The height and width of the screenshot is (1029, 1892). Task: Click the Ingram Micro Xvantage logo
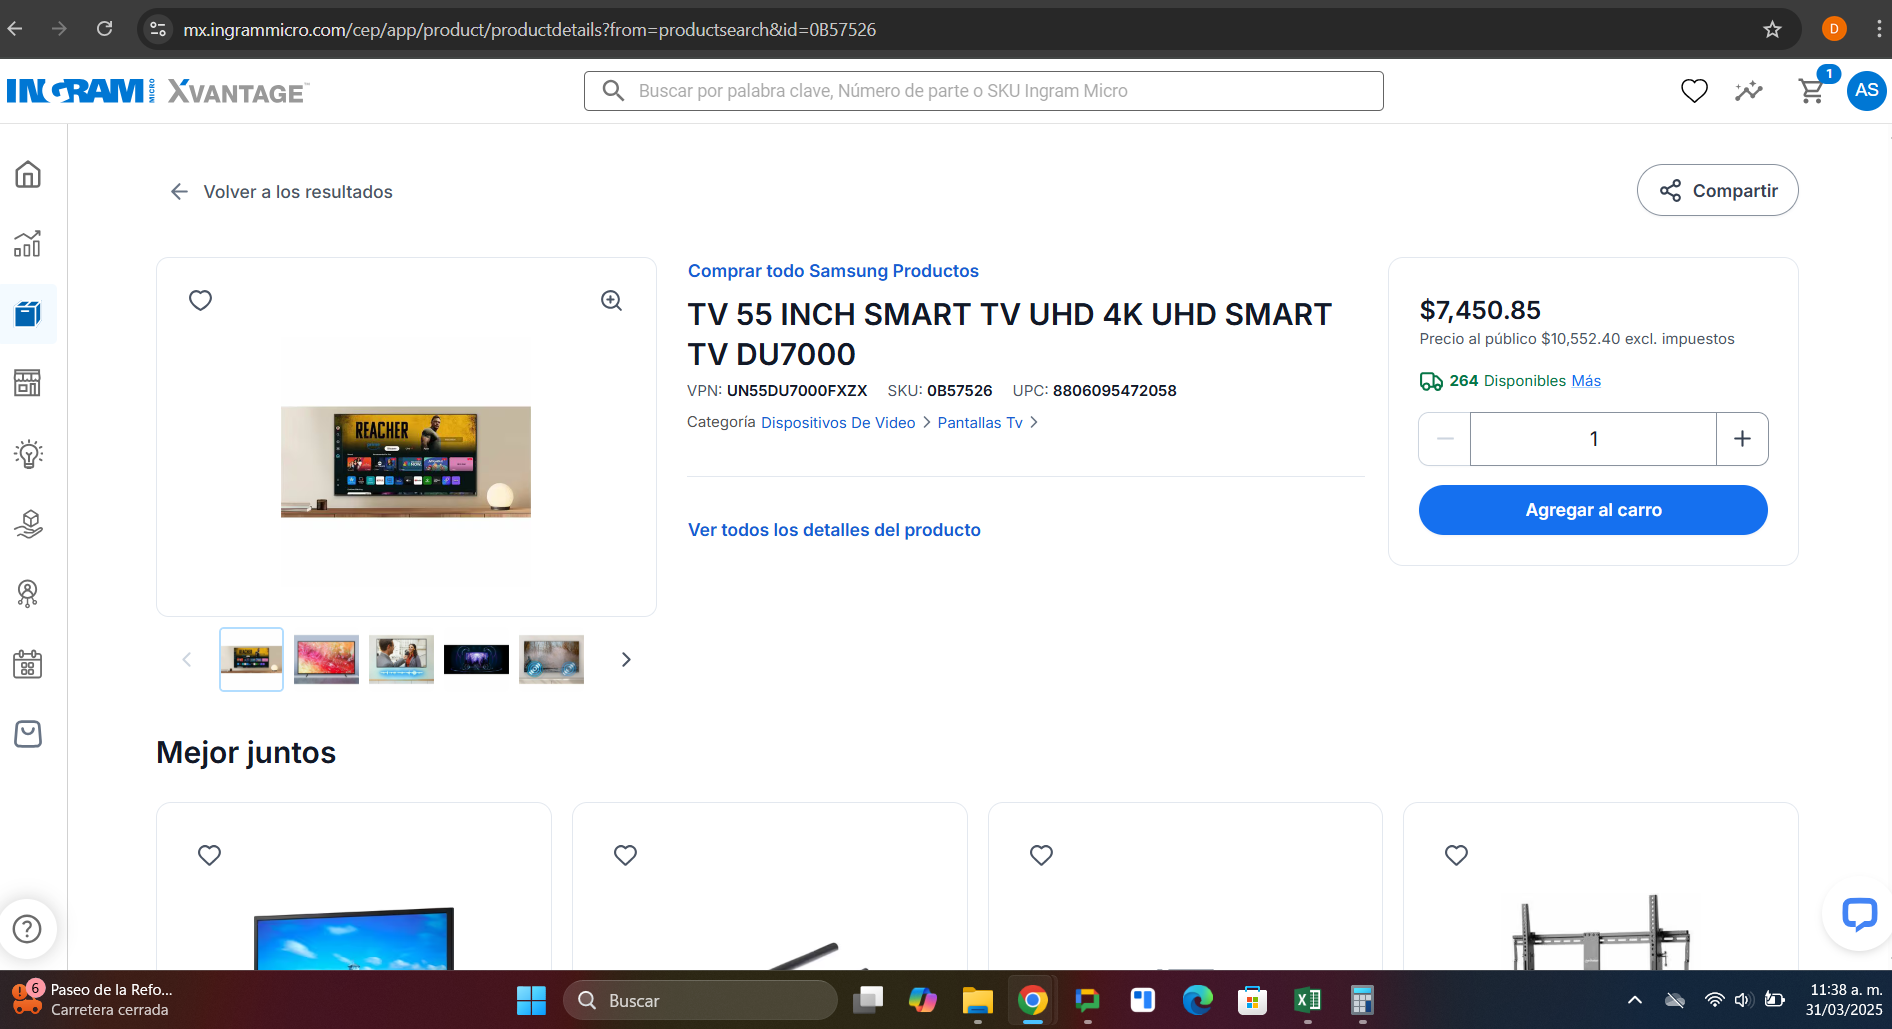[158, 91]
